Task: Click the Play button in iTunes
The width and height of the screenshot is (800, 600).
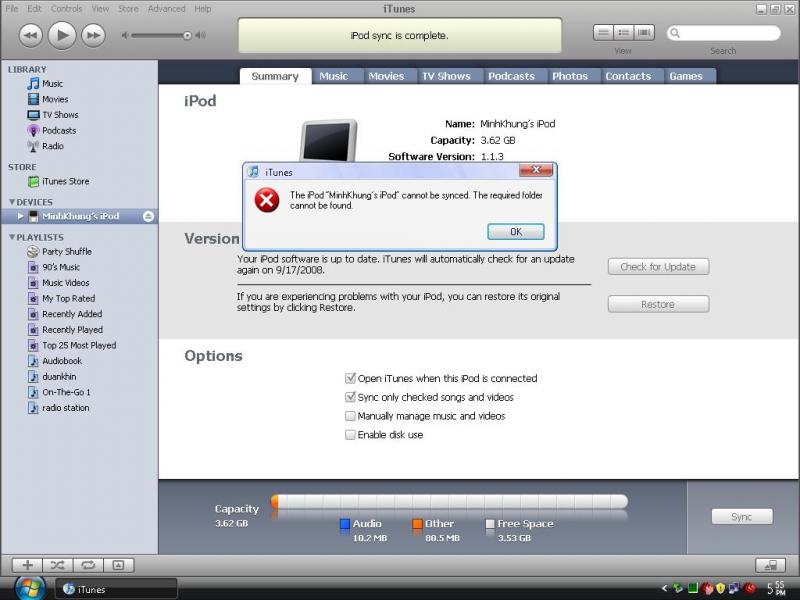Action: pyautogui.click(x=62, y=35)
